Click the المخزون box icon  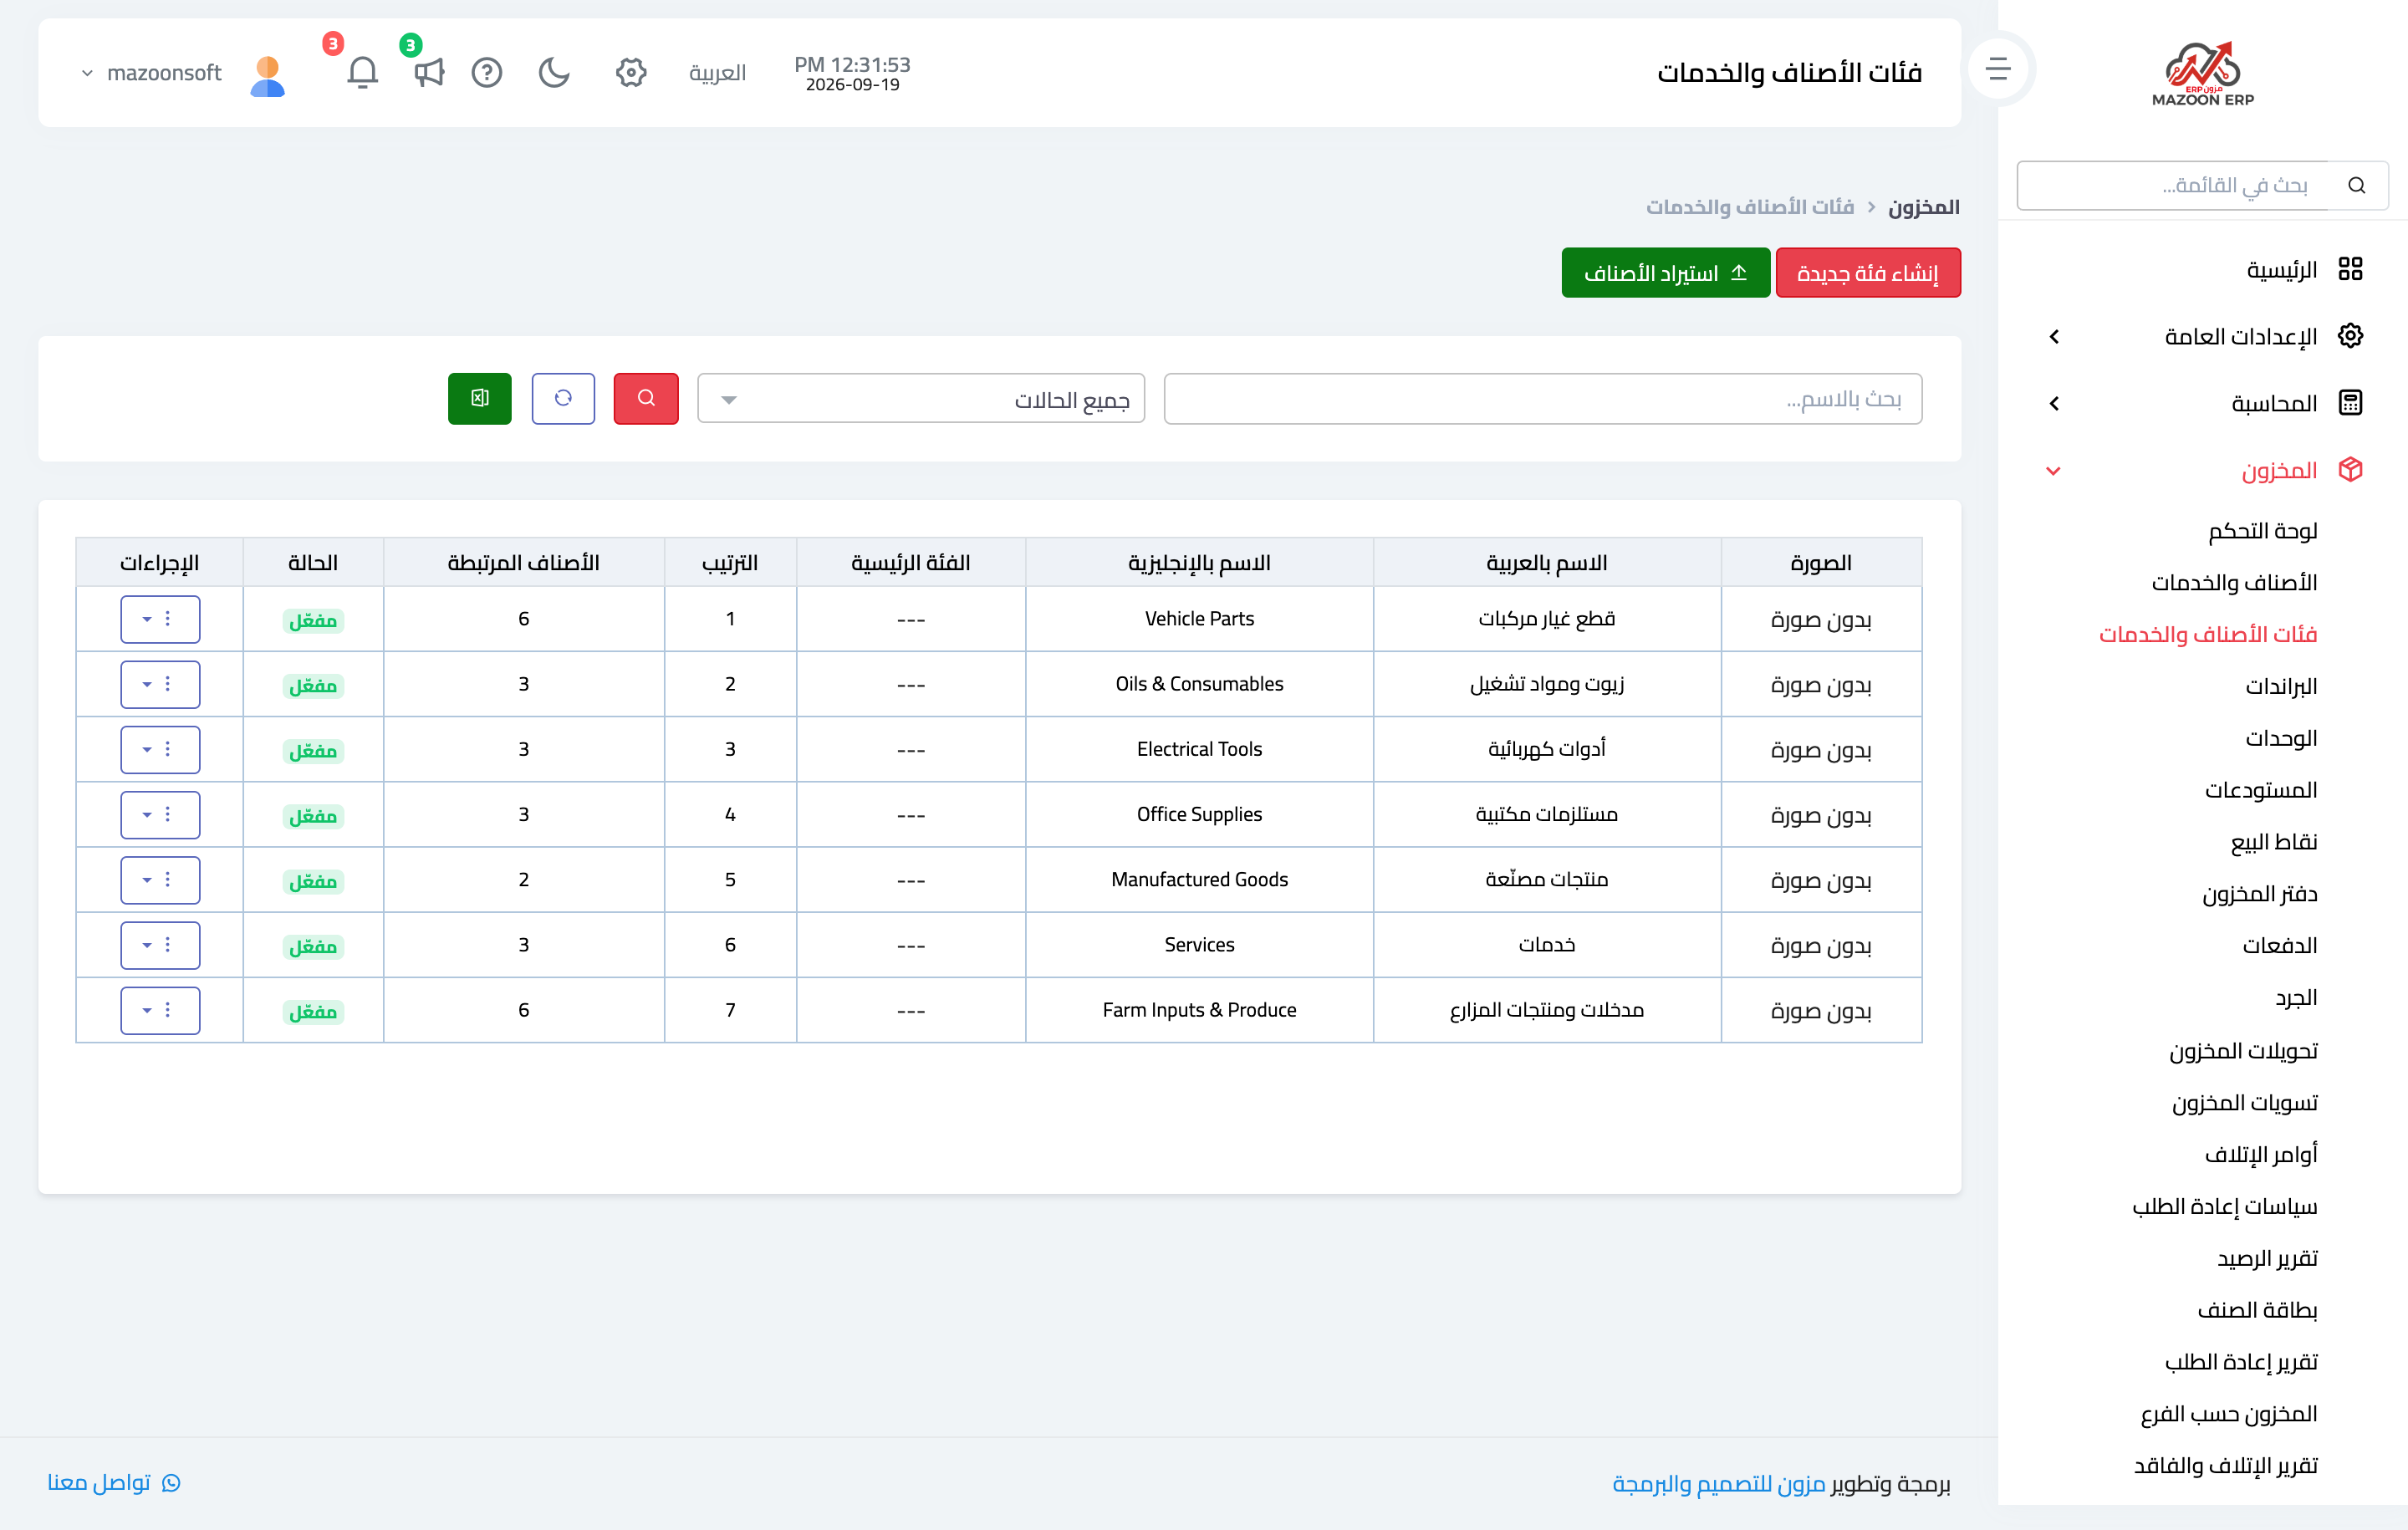tap(2350, 469)
